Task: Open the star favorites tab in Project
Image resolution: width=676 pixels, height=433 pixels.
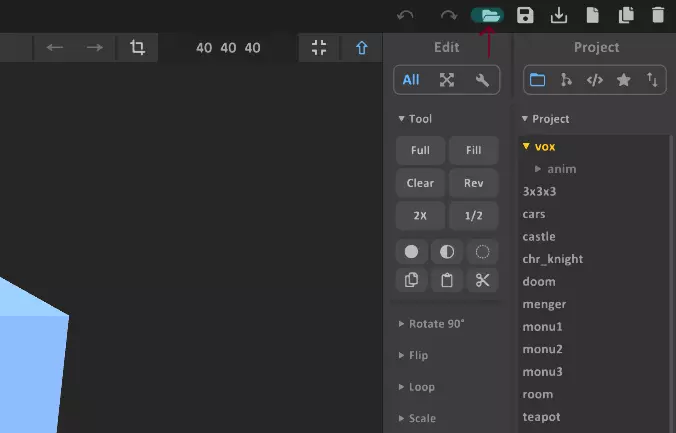Action: click(x=623, y=80)
